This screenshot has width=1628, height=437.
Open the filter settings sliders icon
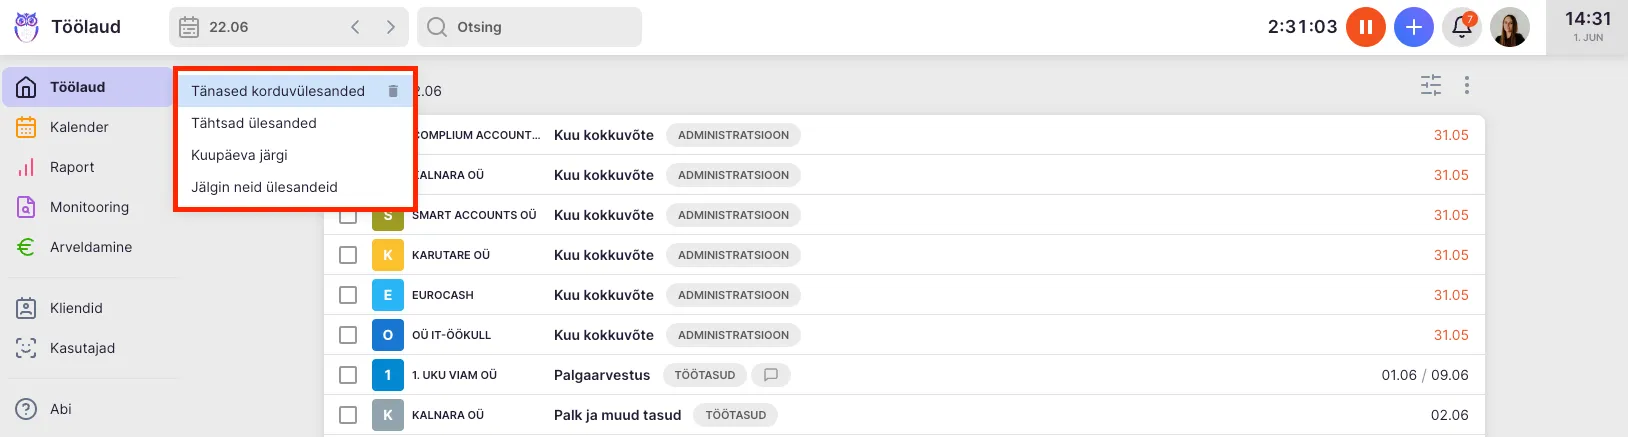coord(1431,85)
